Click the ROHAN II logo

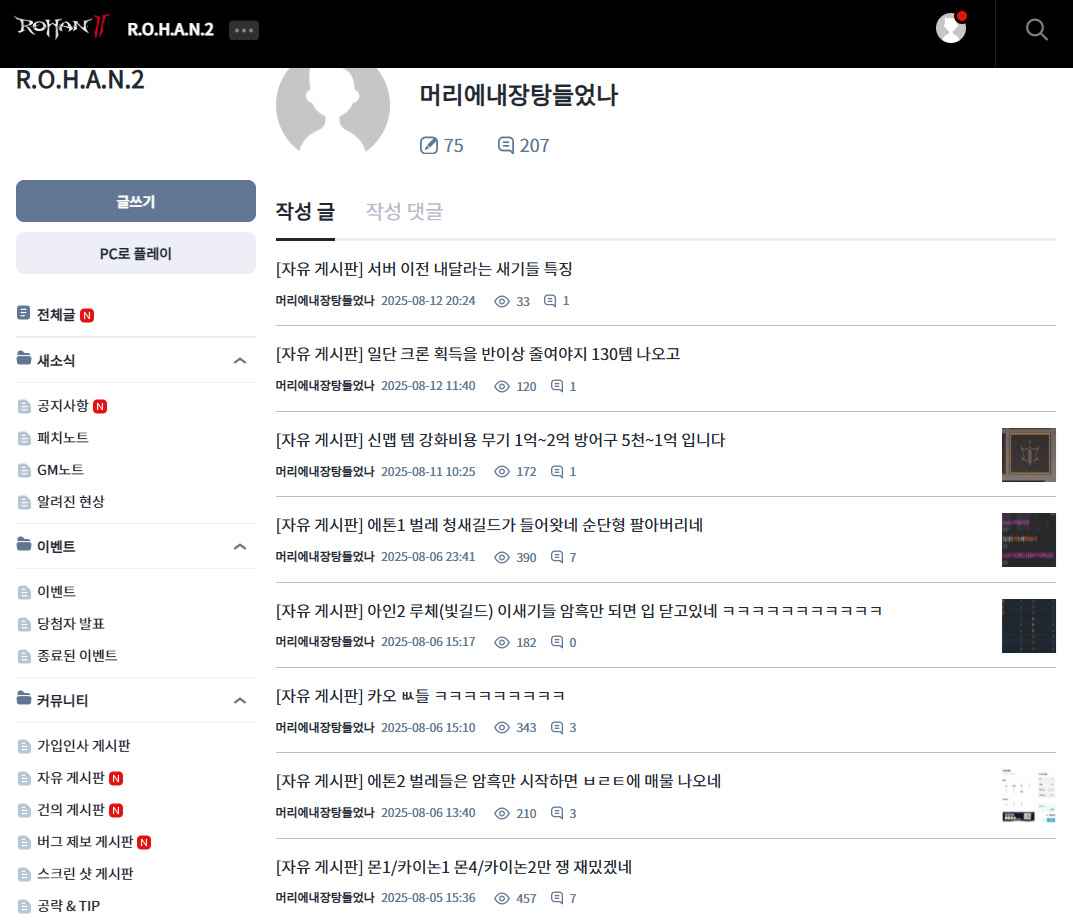coord(62,28)
